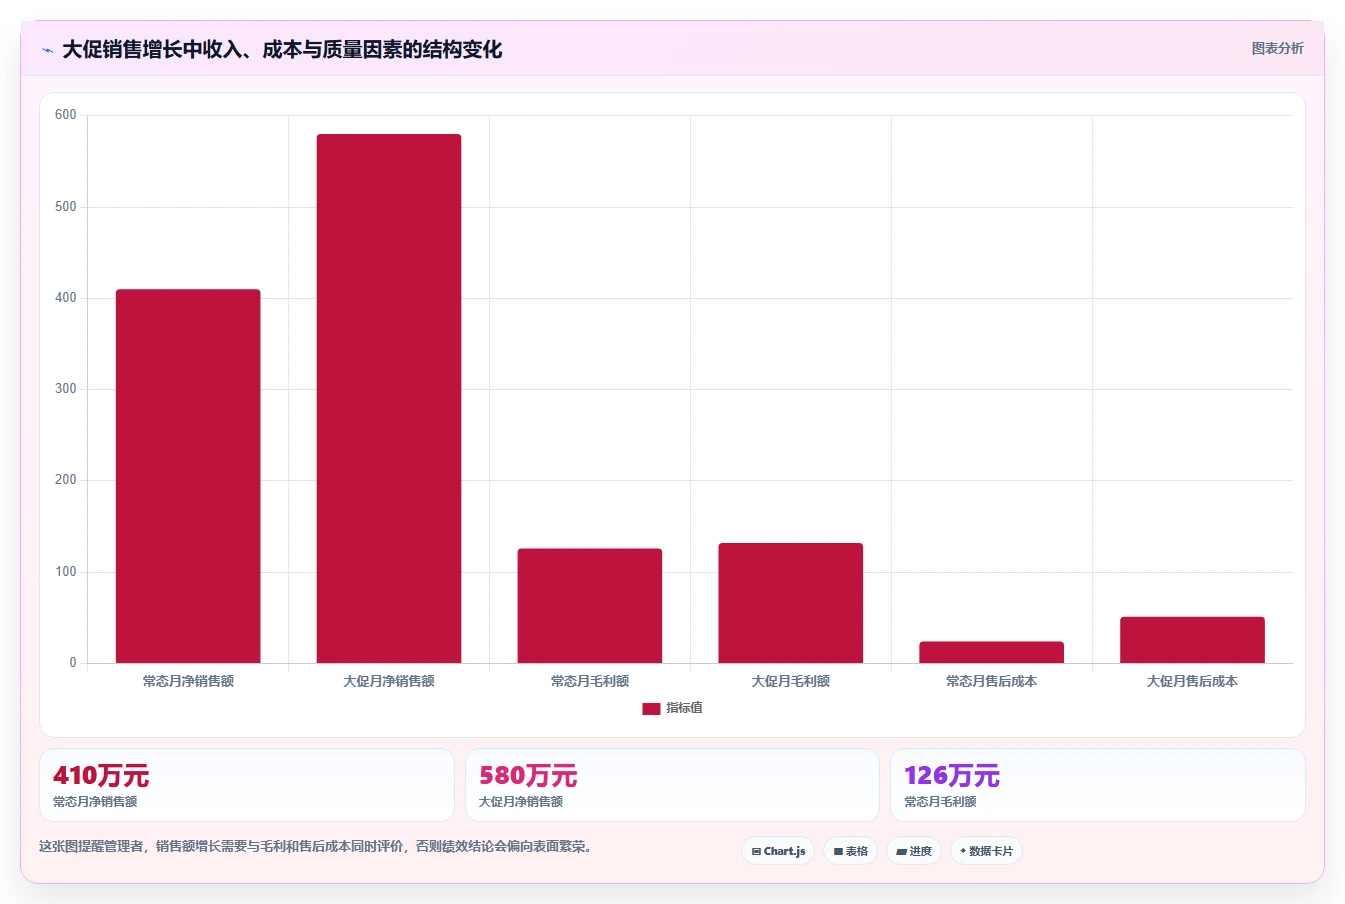The image size is (1345, 904).
Task: Click the summary note about 销售额增长
Action: (x=317, y=846)
